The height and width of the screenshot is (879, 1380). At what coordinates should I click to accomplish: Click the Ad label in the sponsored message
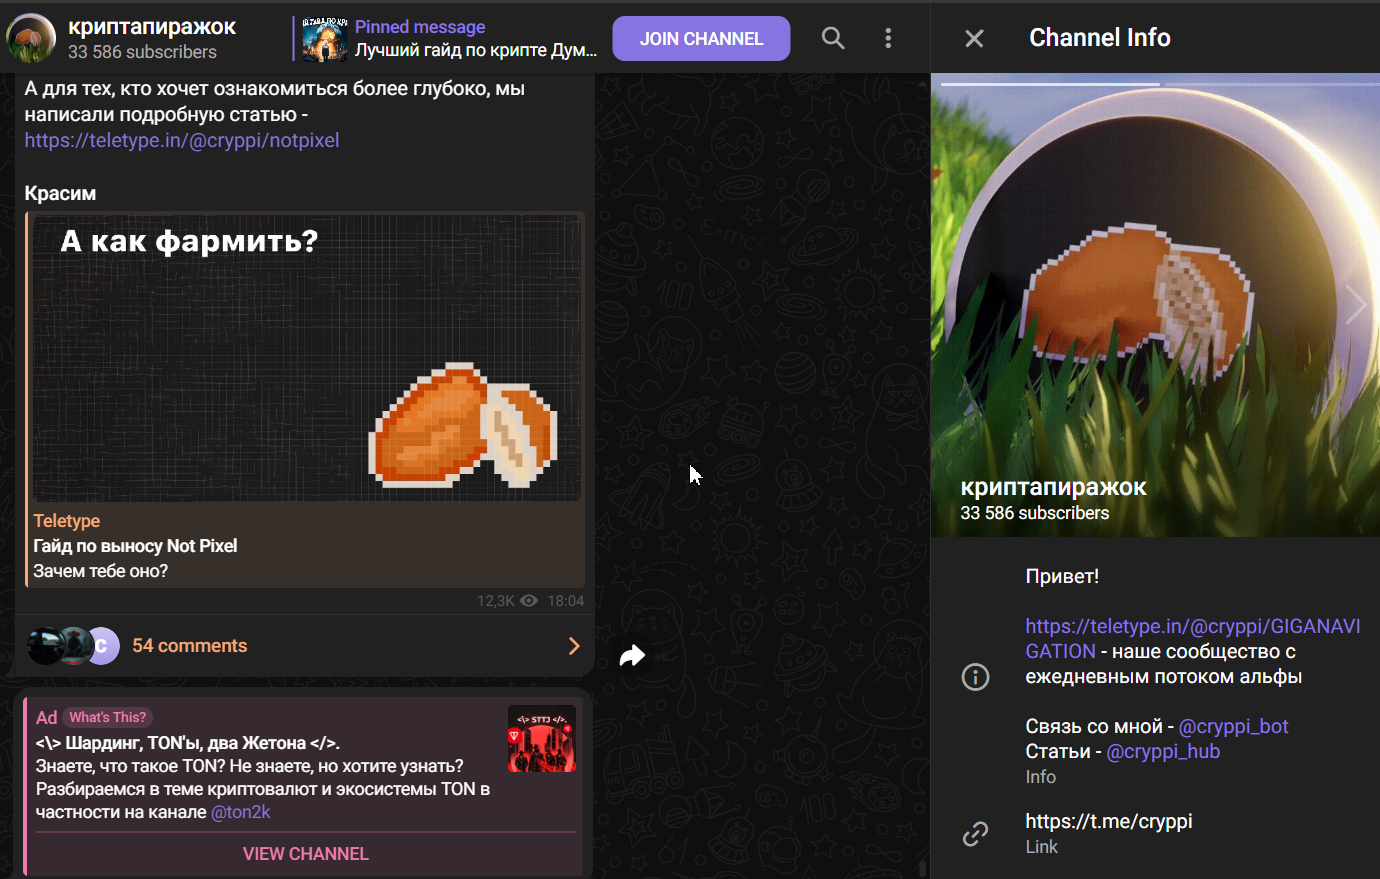(x=47, y=717)
